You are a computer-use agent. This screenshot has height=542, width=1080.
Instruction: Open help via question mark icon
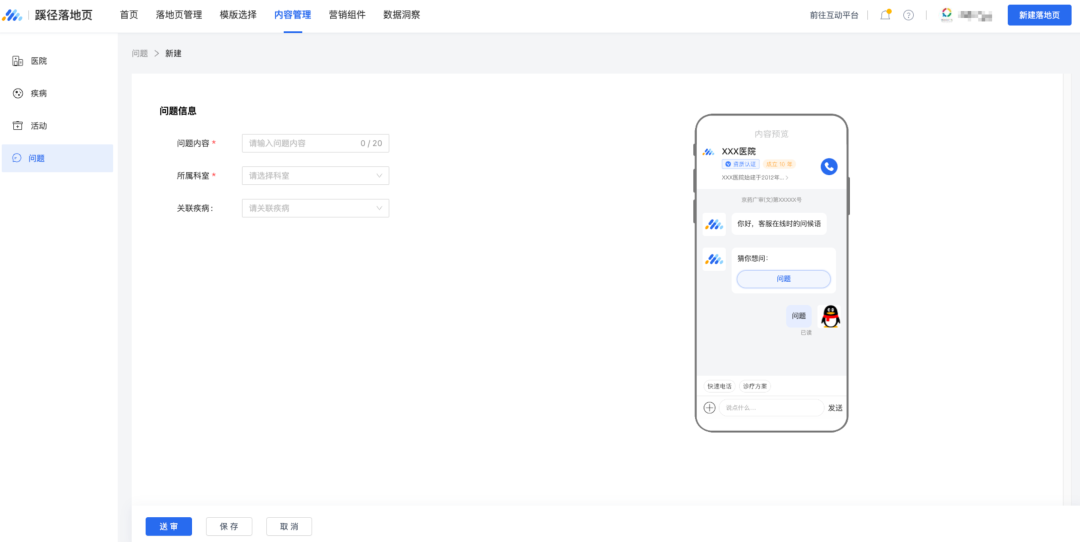(x=908, y=15)
